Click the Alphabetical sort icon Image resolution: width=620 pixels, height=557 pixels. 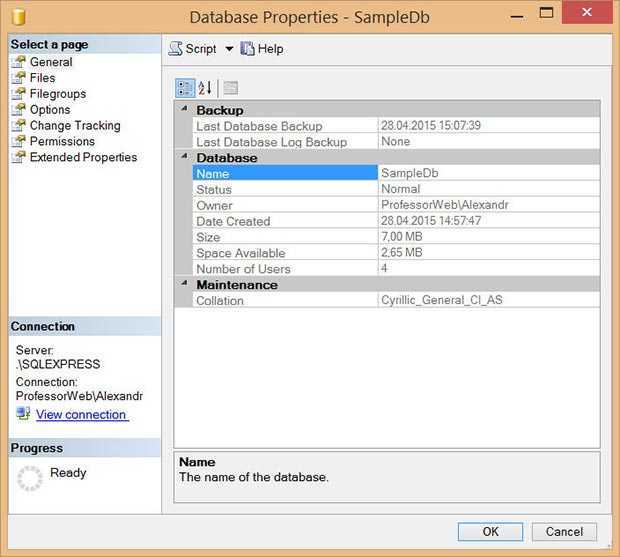coord(205,88)
